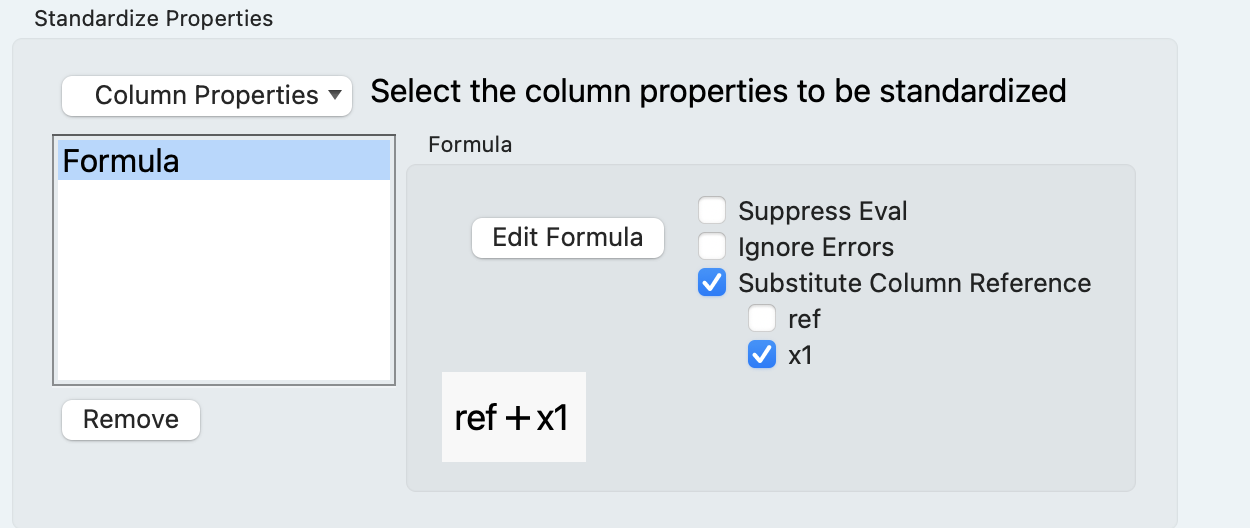Uncheck the x1 column reference checkbox
The image size is (1250, 528).
tap(762, 355)
